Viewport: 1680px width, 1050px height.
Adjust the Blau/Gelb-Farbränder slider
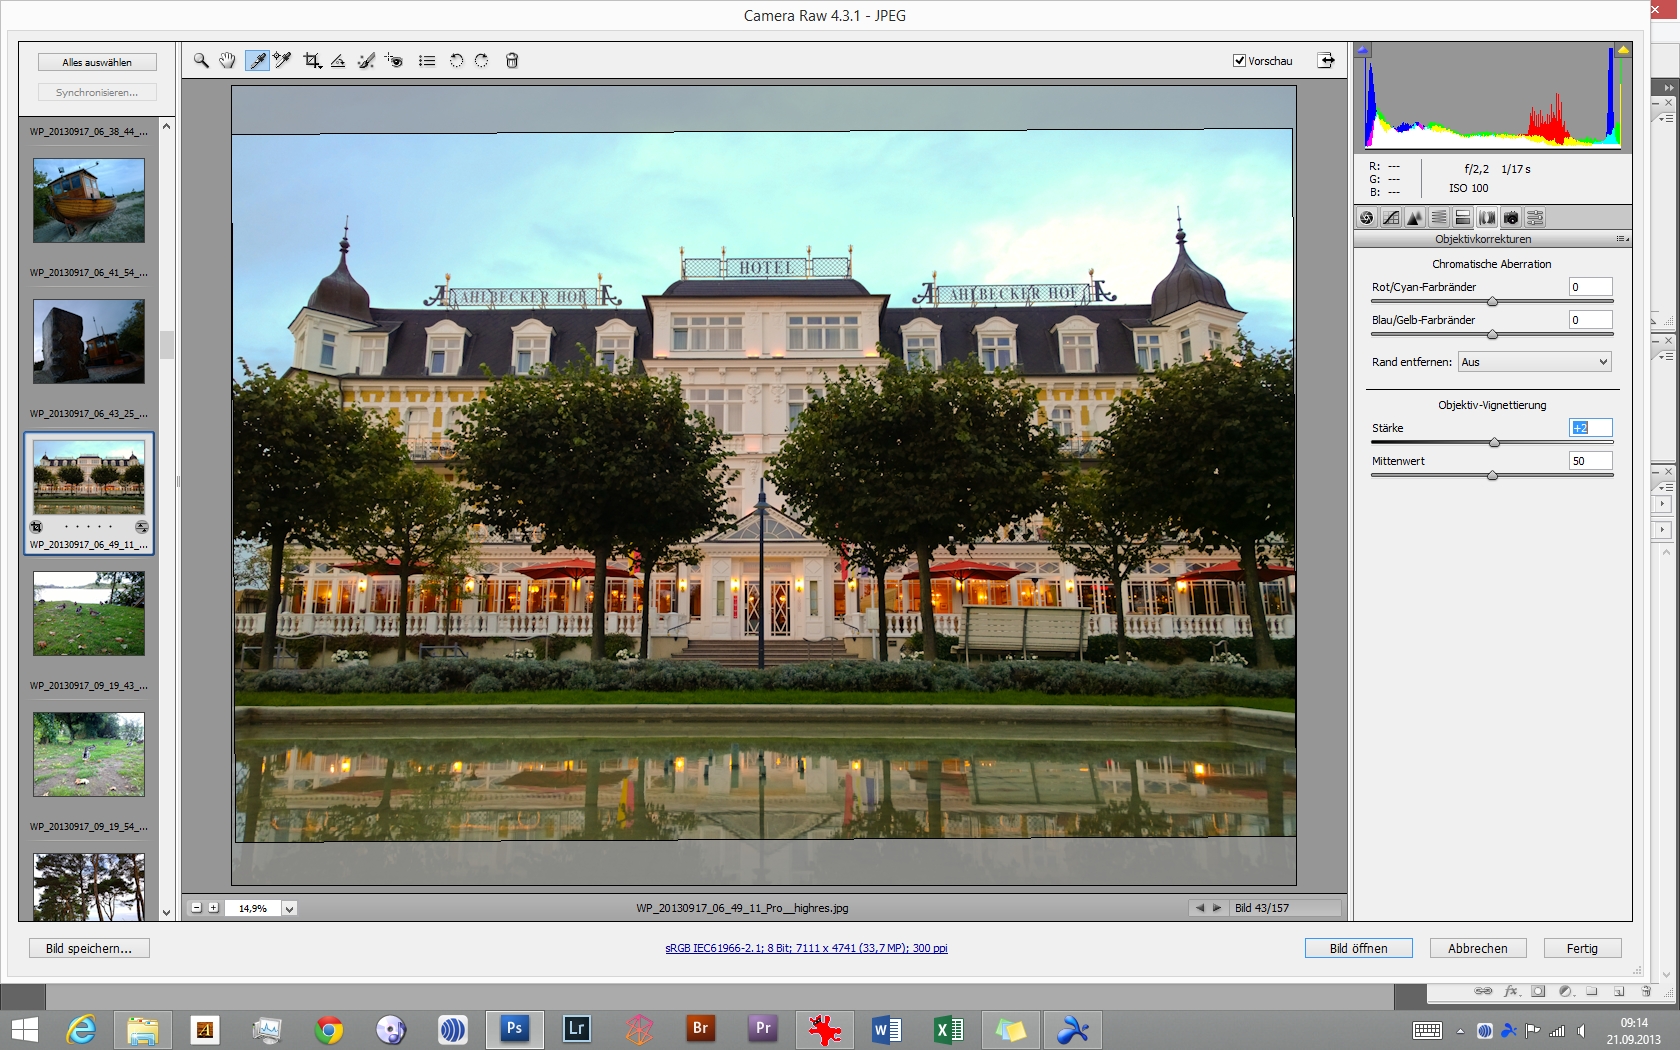click(1492, 334)
